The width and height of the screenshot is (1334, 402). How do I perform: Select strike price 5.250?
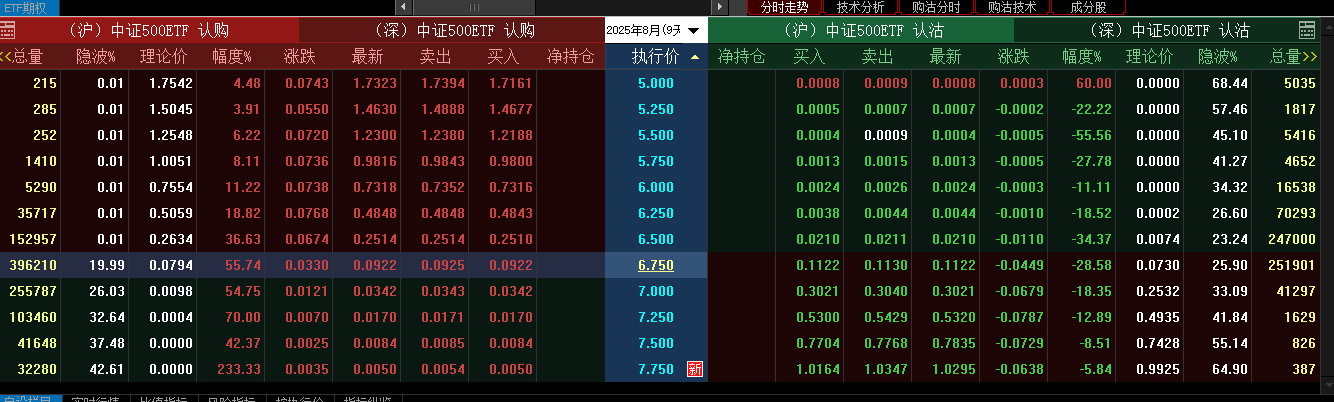pyautogui.click(x=655, y=109)
